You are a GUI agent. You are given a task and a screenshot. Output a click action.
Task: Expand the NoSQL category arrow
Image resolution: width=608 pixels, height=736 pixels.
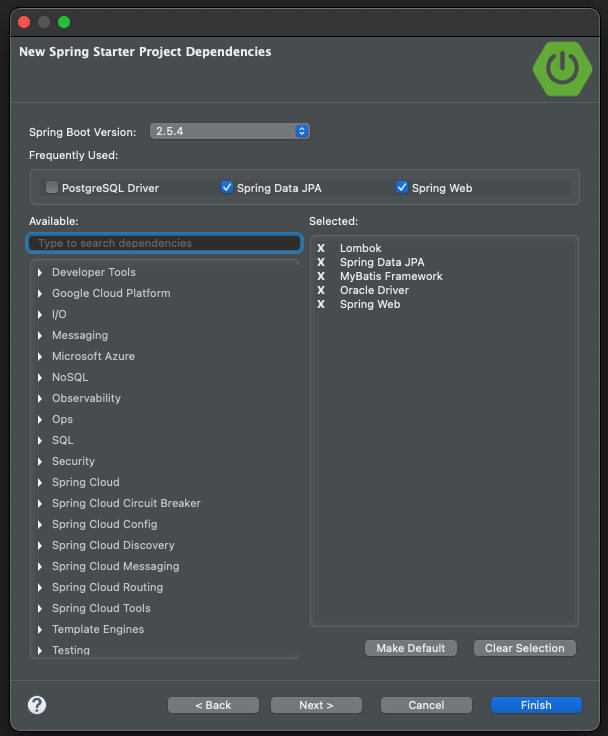click(40, 377)
